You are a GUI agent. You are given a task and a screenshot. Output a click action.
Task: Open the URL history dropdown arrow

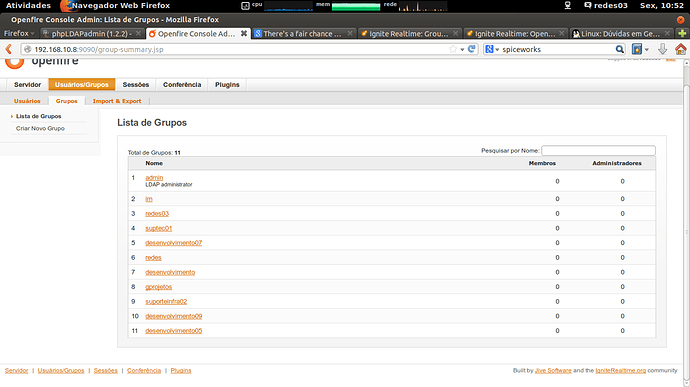462,49
